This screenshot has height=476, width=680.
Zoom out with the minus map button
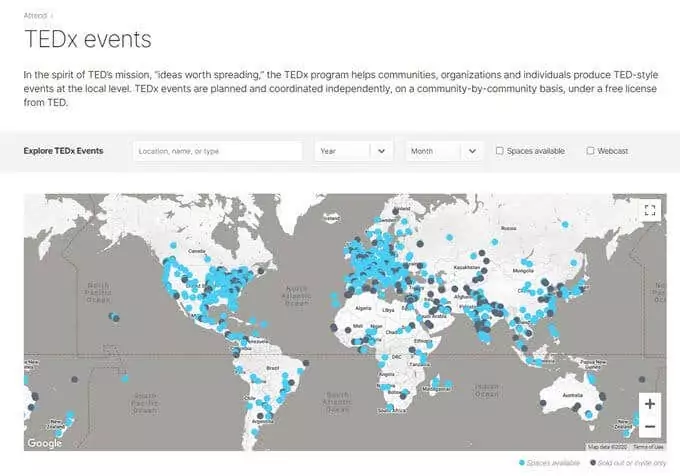(650, 426)
